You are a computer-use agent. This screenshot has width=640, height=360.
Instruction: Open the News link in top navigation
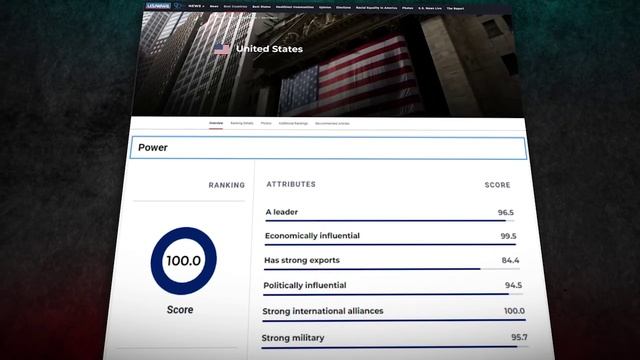(214, 7)
